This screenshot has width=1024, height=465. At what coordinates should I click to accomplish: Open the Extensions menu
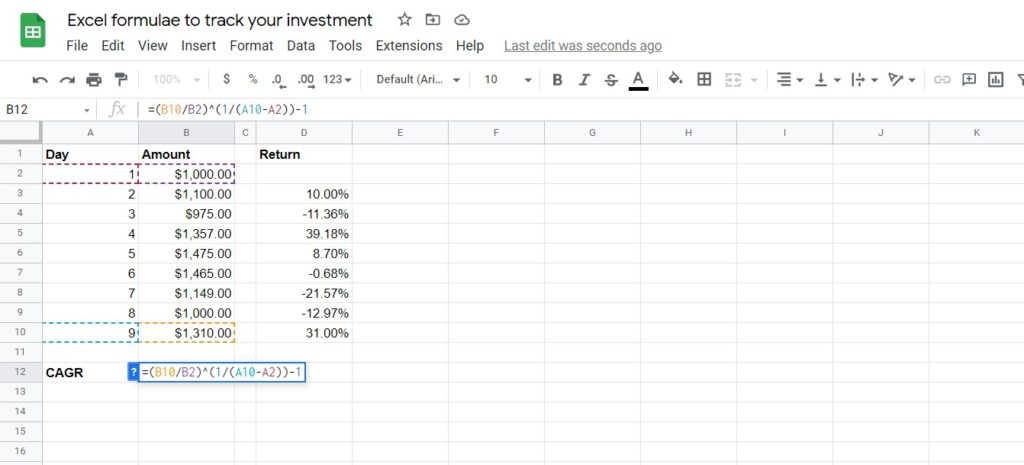click(x=408, y=46)
